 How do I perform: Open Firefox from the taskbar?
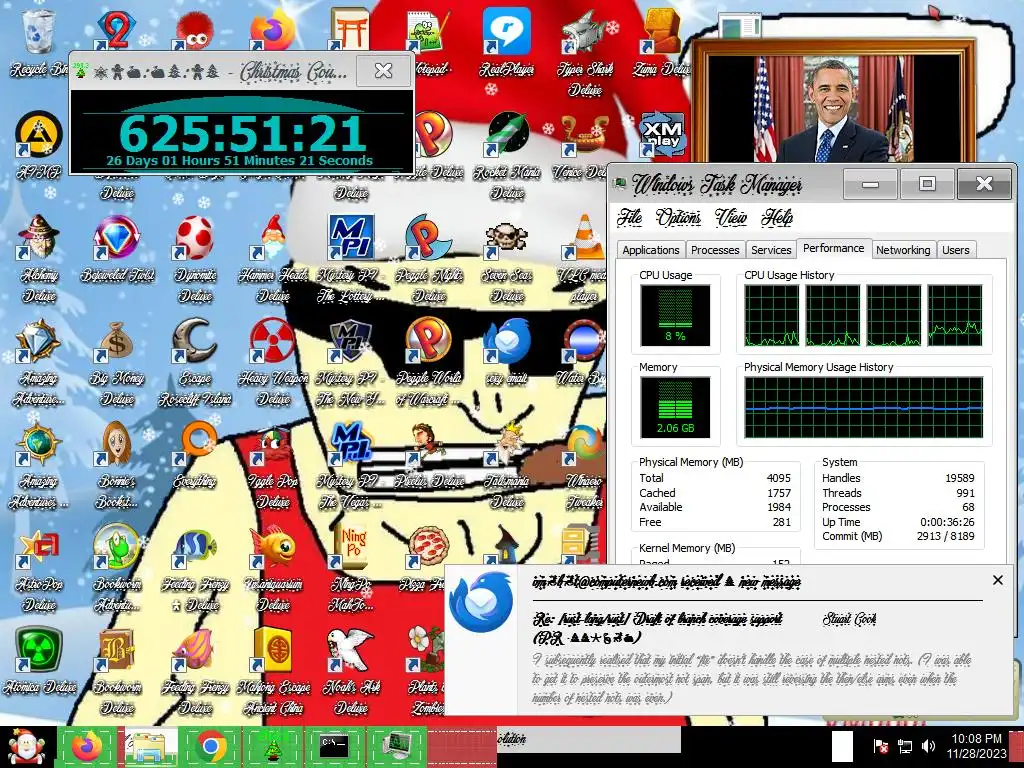coord(87,746)
